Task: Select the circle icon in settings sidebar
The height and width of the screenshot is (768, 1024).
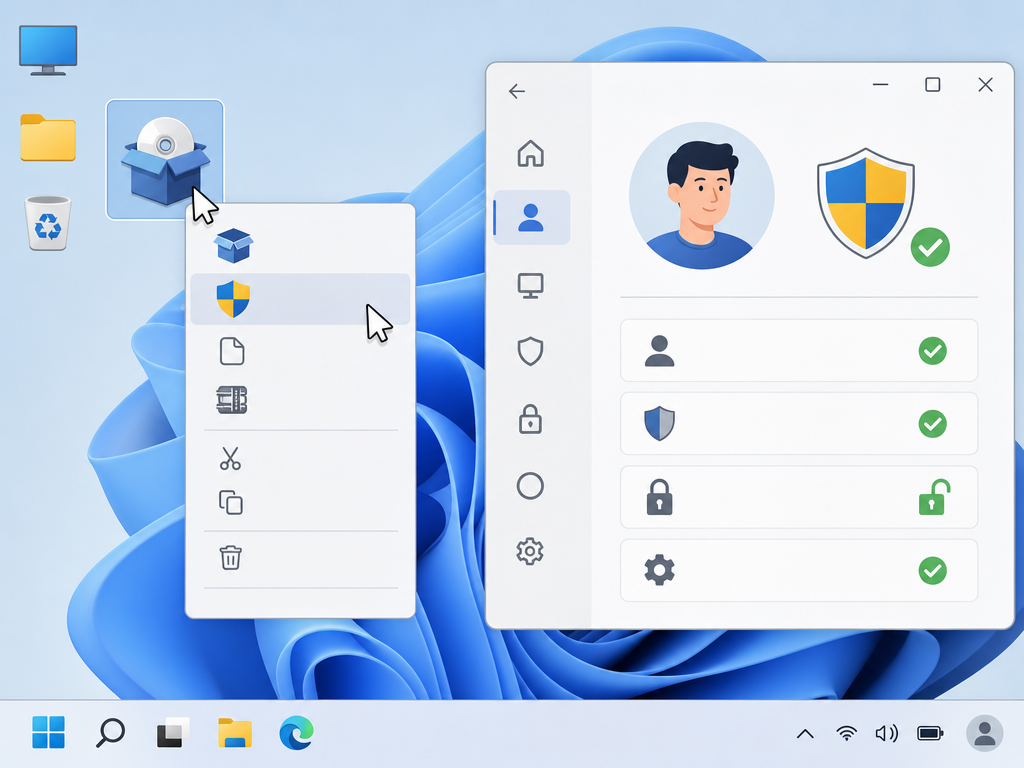Action: (530, 486)
